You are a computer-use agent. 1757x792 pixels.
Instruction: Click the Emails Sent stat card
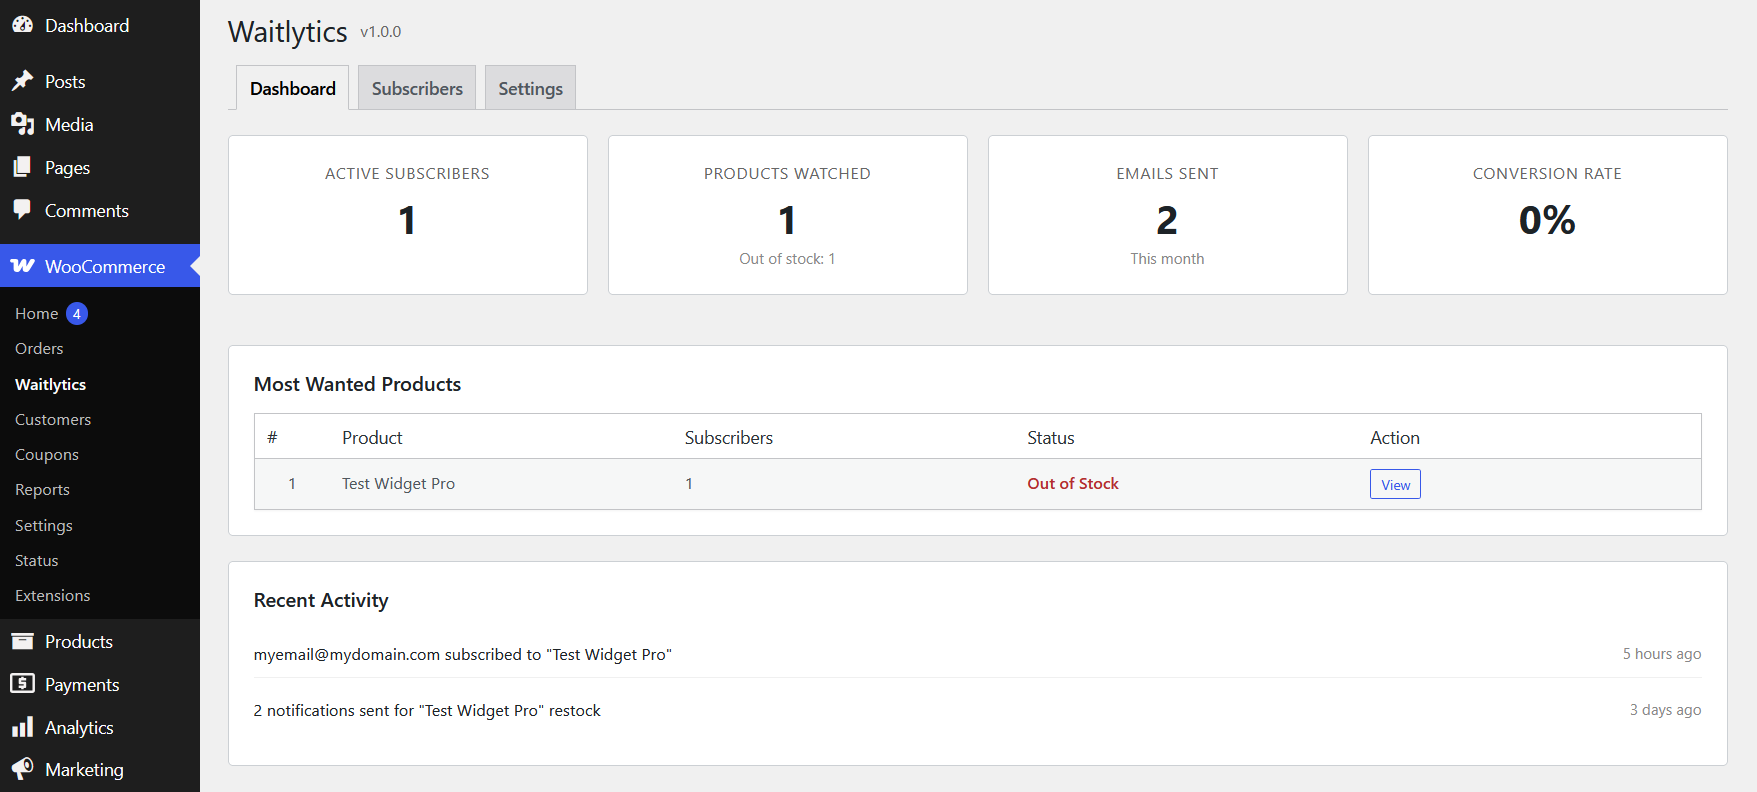[1168, 215]
